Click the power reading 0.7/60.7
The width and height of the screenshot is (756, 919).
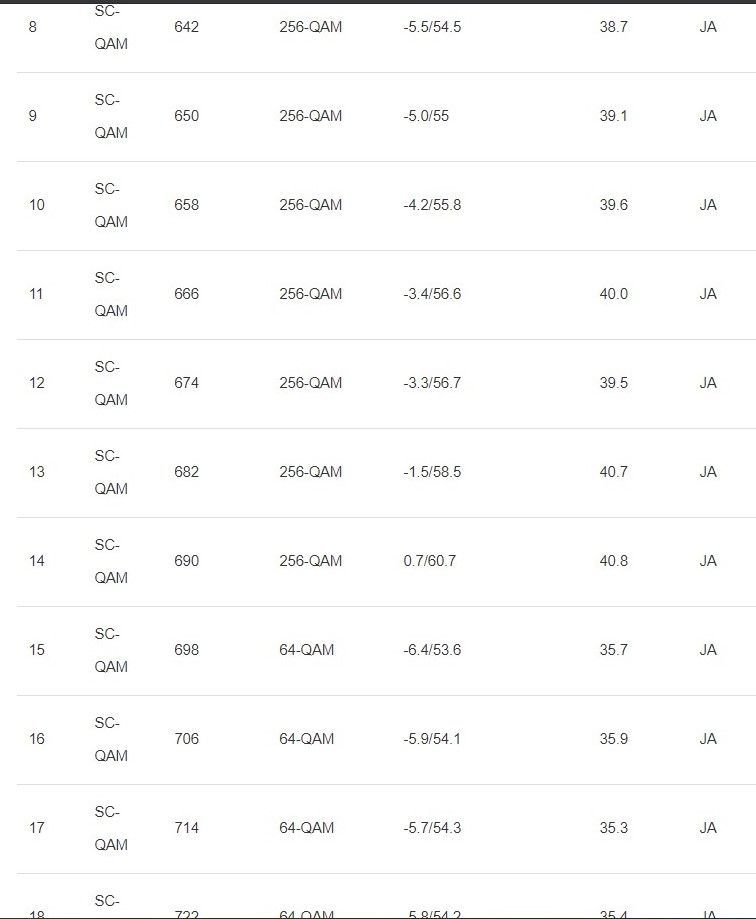429,561
